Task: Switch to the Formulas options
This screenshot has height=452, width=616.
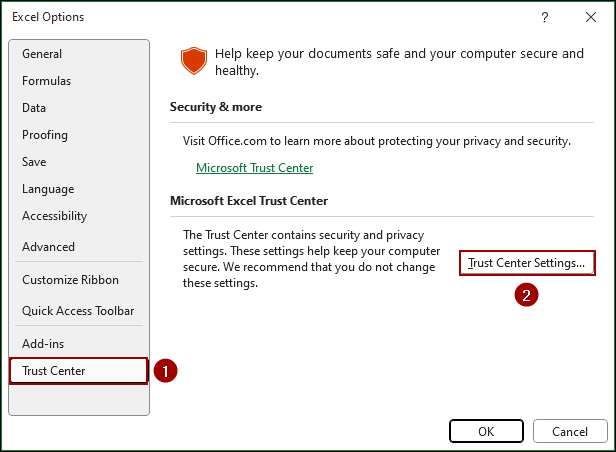Action: [x=46, y=81]
